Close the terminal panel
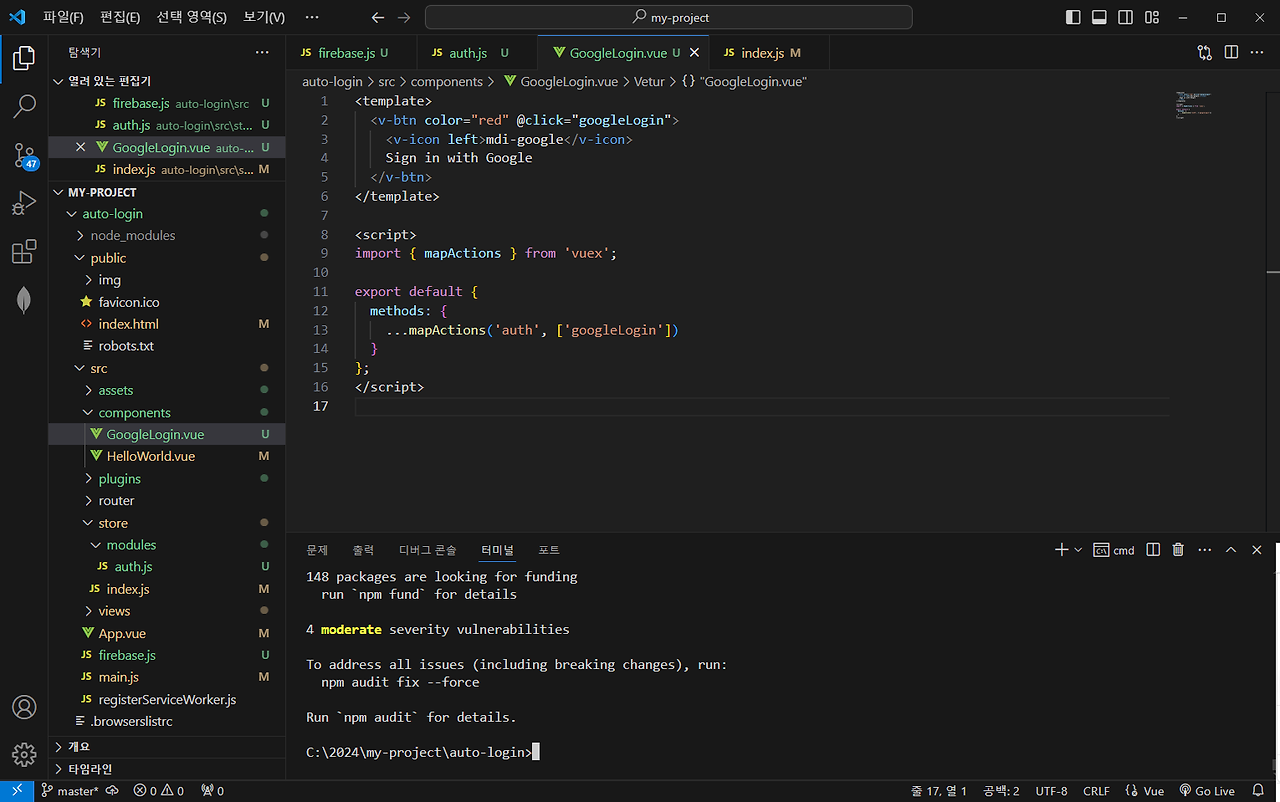Image resolution: width=1280 pixels, height=802 pixels. [1257, 549]
